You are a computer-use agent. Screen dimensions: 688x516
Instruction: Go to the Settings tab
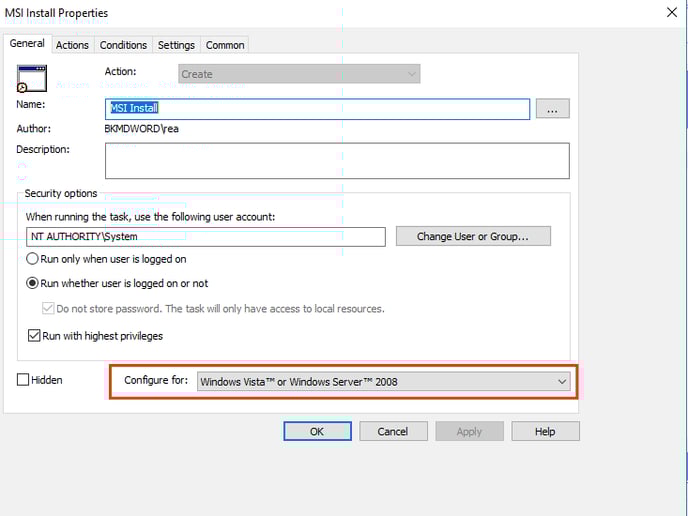pos(176,45)
